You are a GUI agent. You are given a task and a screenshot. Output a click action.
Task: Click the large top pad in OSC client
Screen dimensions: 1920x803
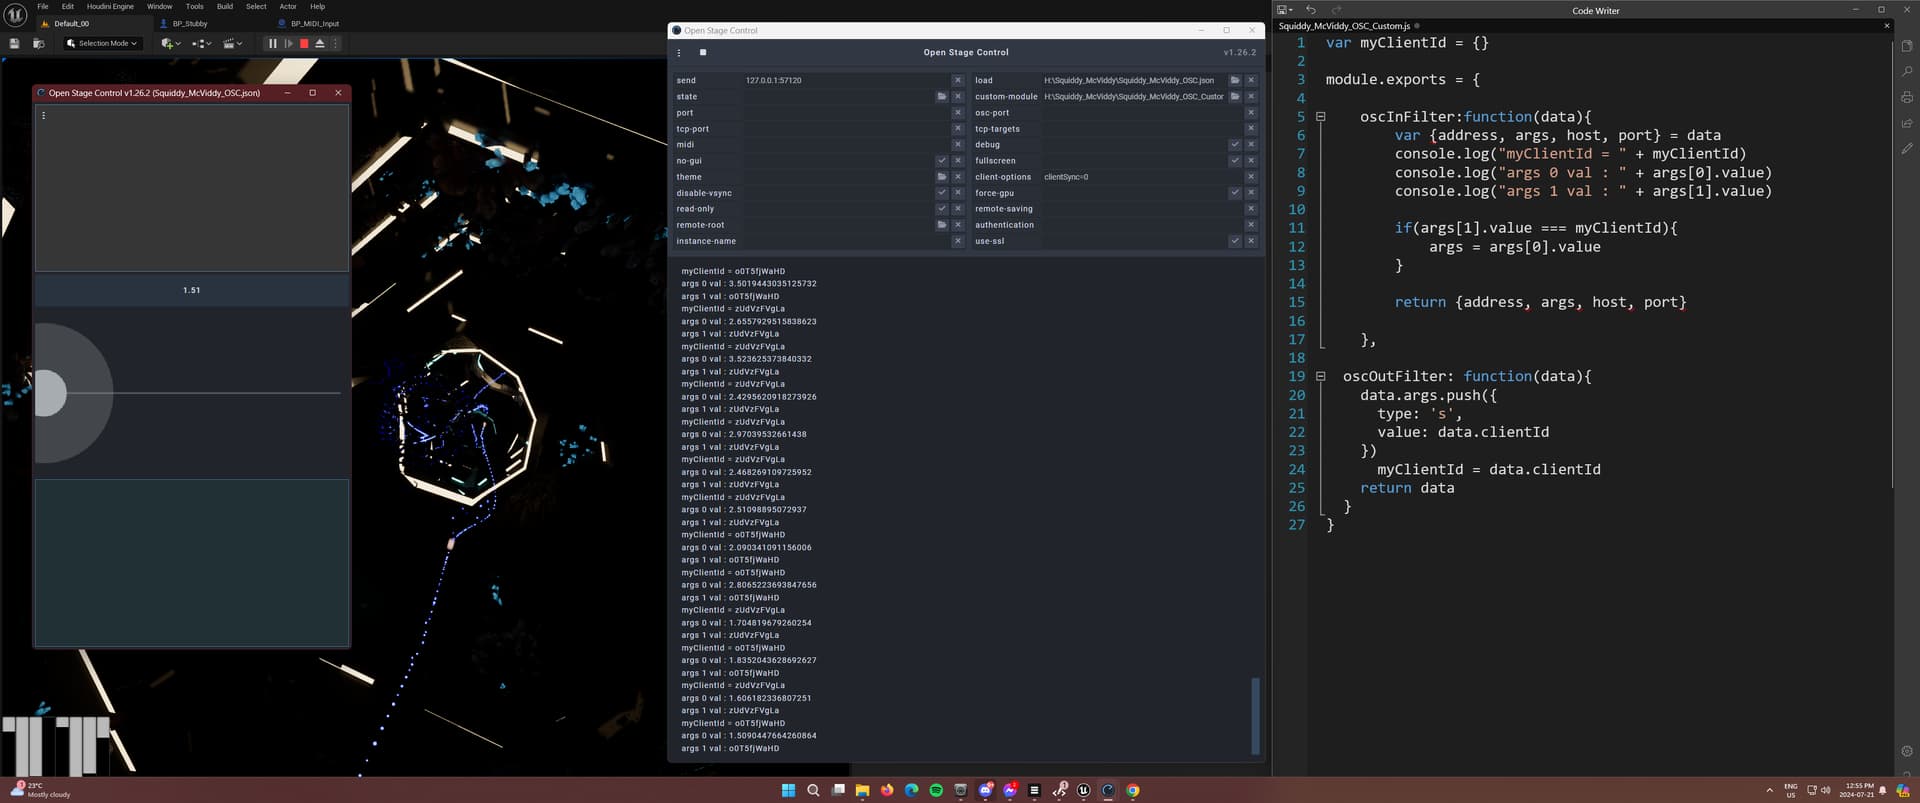tap(192, 188)
